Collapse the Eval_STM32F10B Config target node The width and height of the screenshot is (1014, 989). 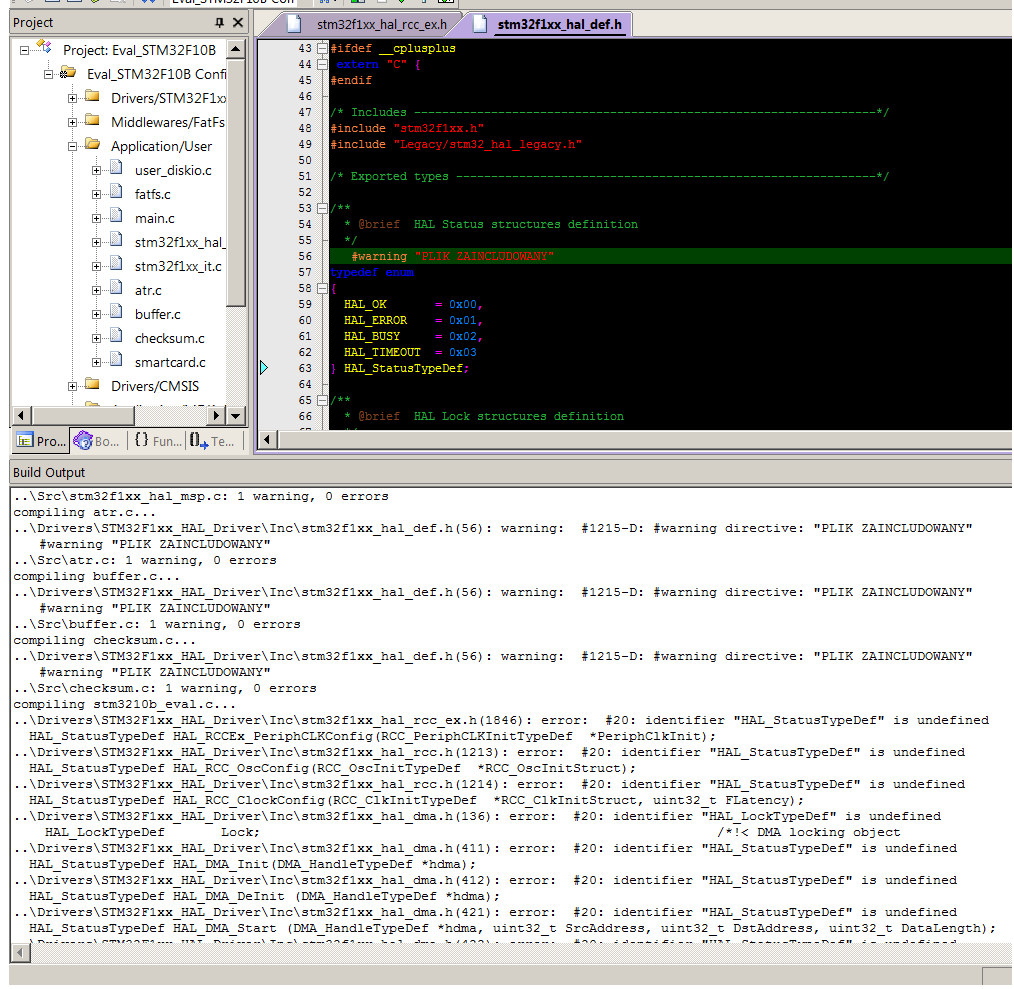49,74
